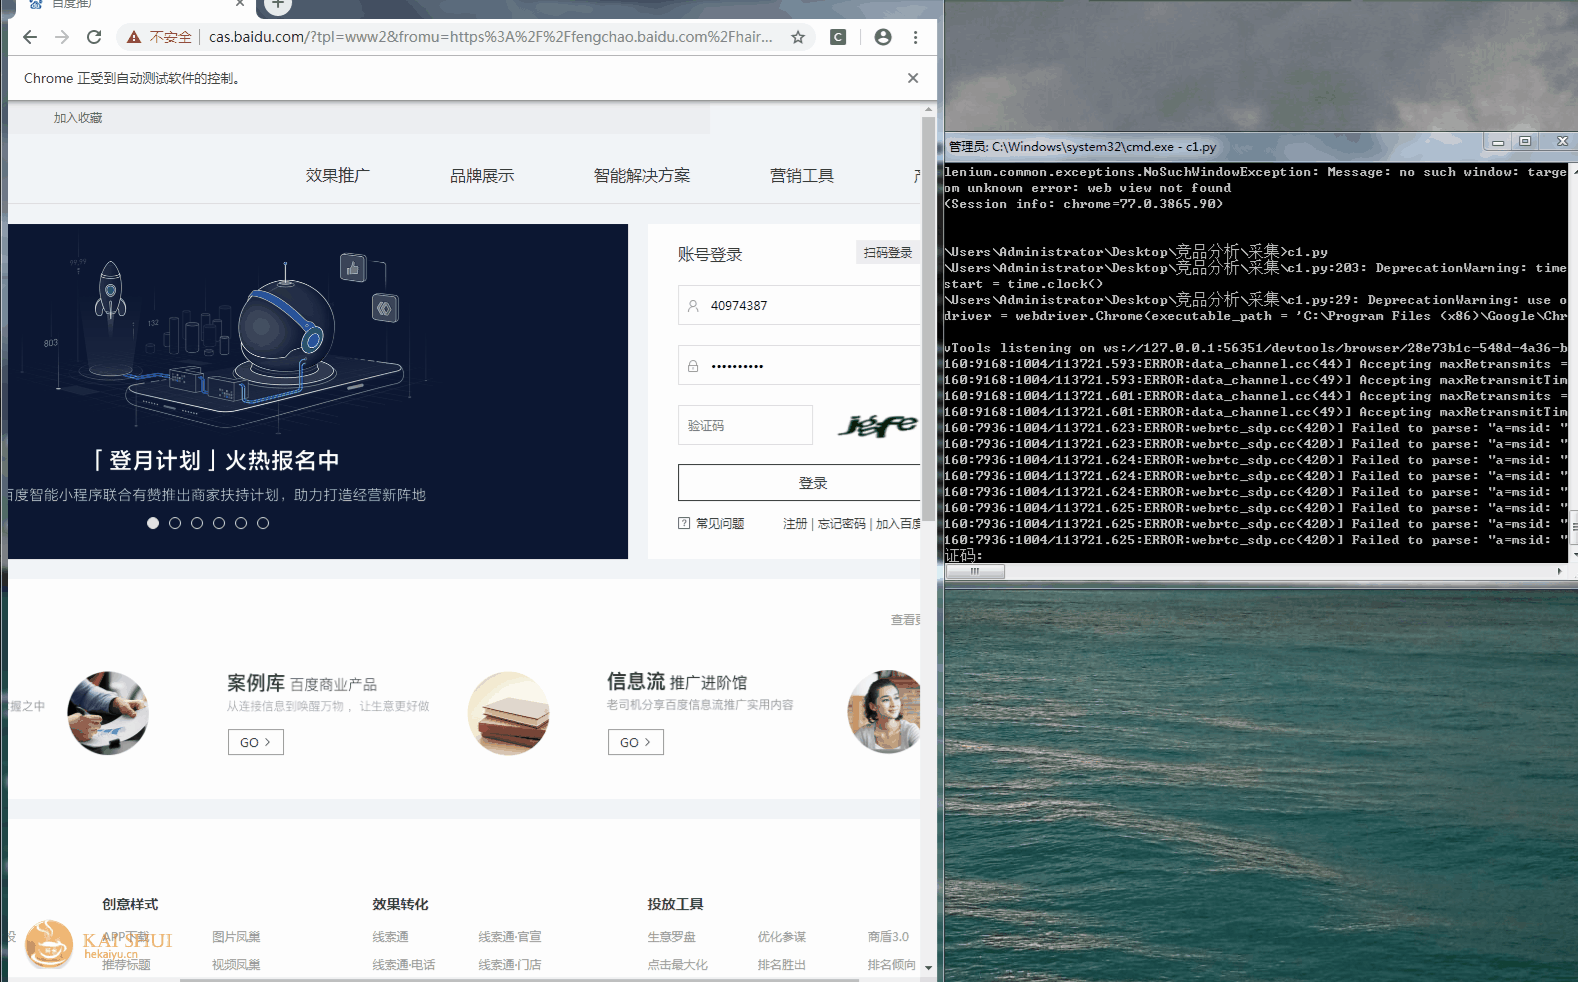Screen dimensions: 1578x982
Task: Open the 点击最大化 link
Action: tap(678, 965)
